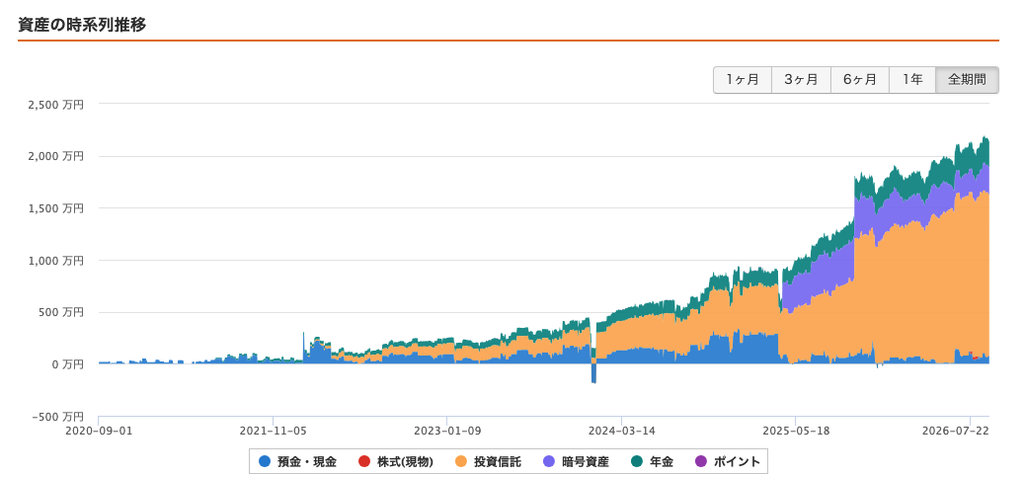Viewport: 1024px width, 479px height.
Task: Toggle the blue 預金・現金 legend dot
Action: (x=264, y=462)
